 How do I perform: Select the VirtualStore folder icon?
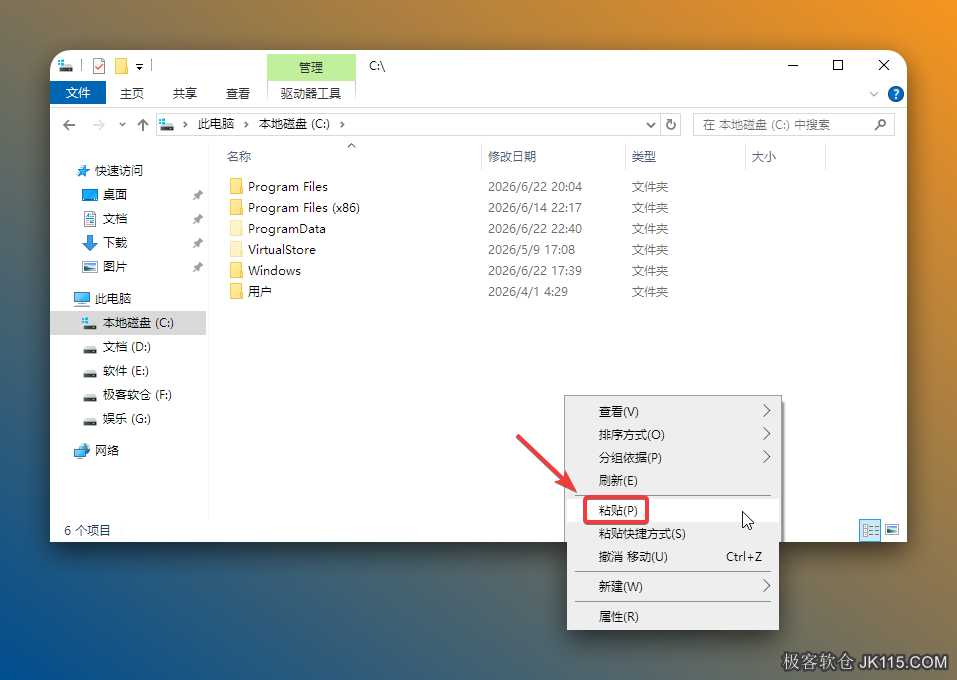tap(236, 249)
